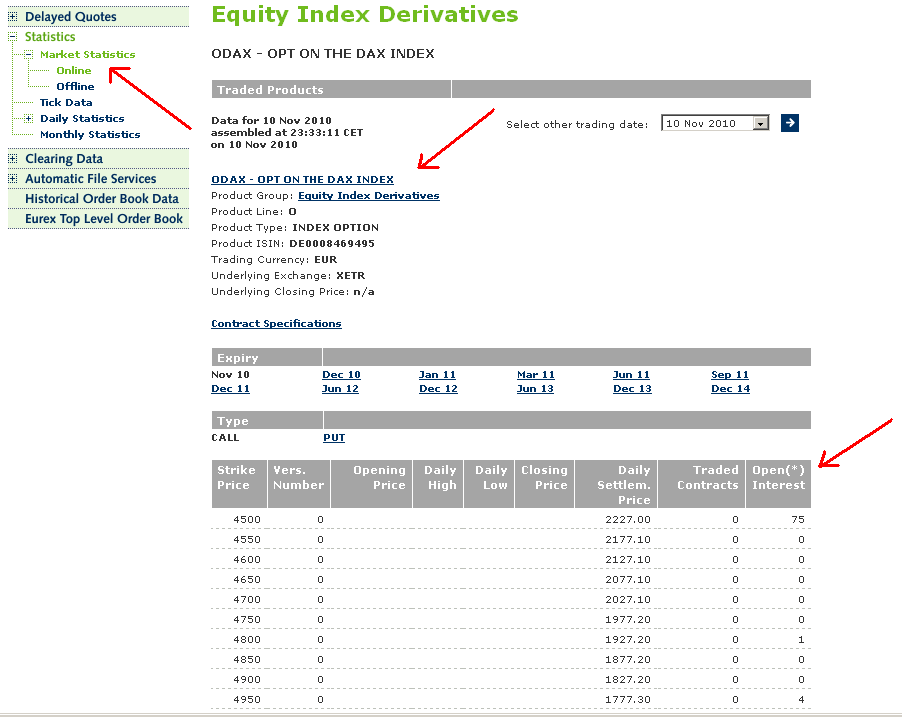
Task: Select the Dec 13 expiry
Action: tap(632, 389)
